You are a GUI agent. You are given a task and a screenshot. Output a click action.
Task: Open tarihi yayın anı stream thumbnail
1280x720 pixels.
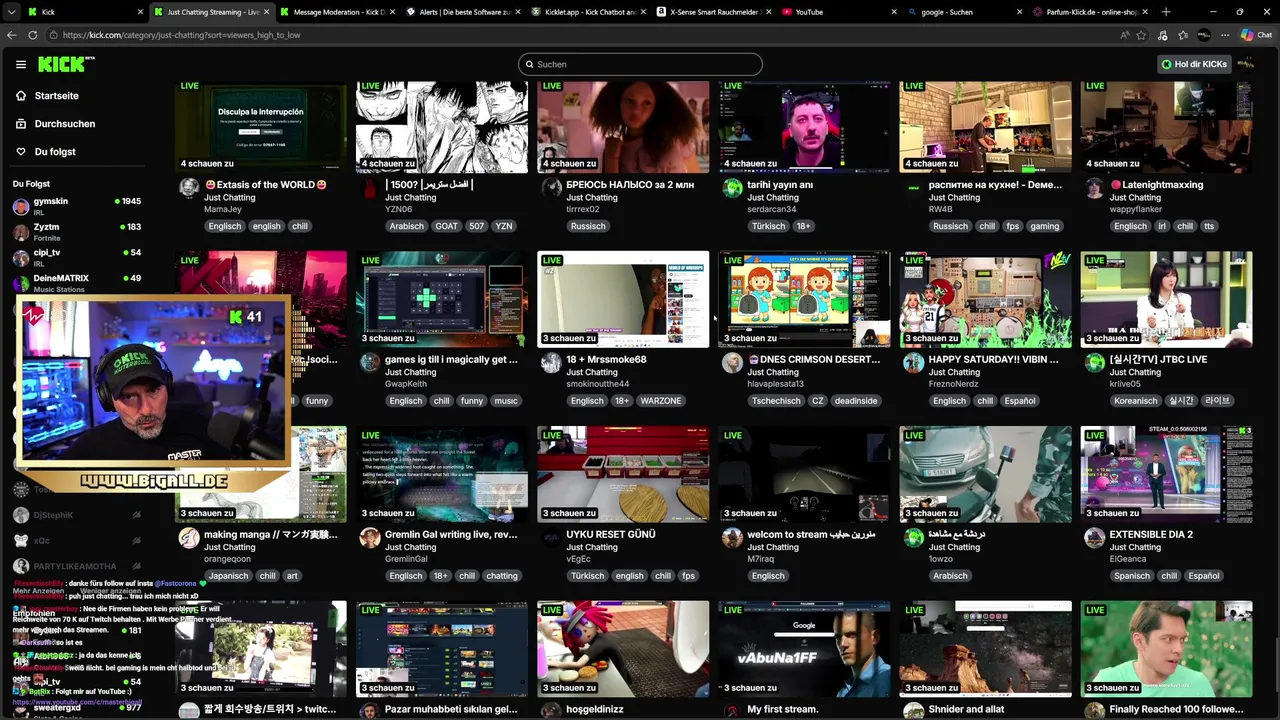(804, 126)
